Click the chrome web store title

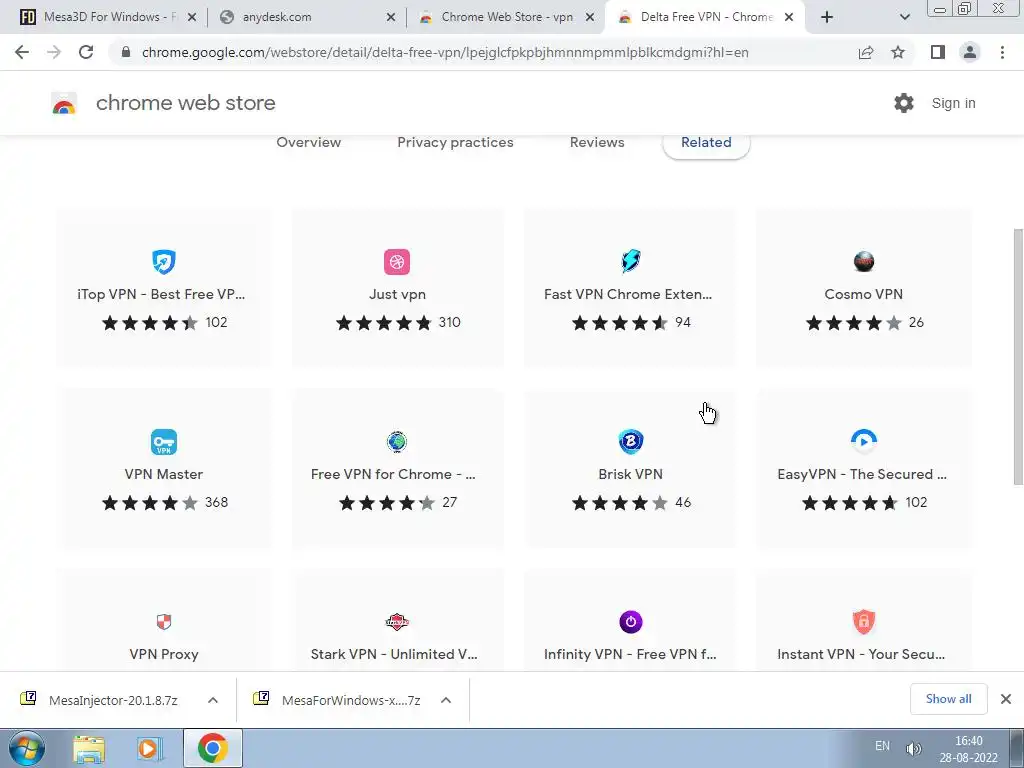pyautogui.click(x=185, y=103)
